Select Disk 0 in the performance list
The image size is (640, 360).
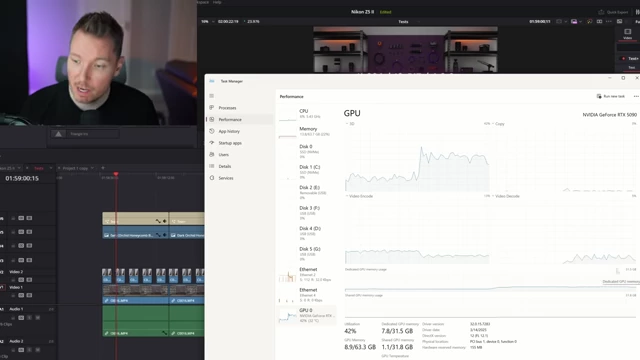tap(307, 151)
